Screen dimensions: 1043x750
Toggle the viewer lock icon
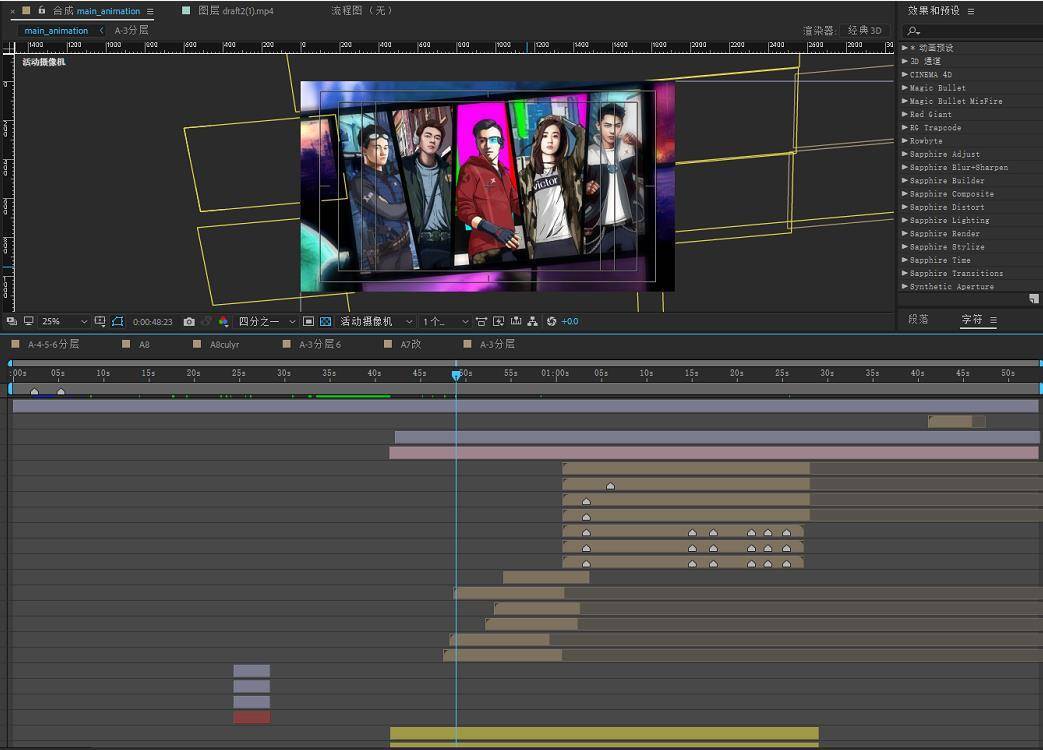pyautogui.click(x=41, y=11)
